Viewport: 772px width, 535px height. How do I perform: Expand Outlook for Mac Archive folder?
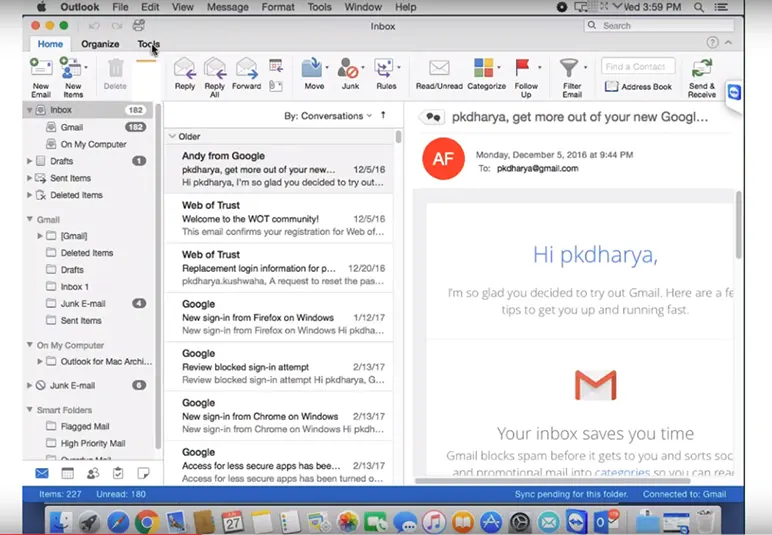click(40, 362)
